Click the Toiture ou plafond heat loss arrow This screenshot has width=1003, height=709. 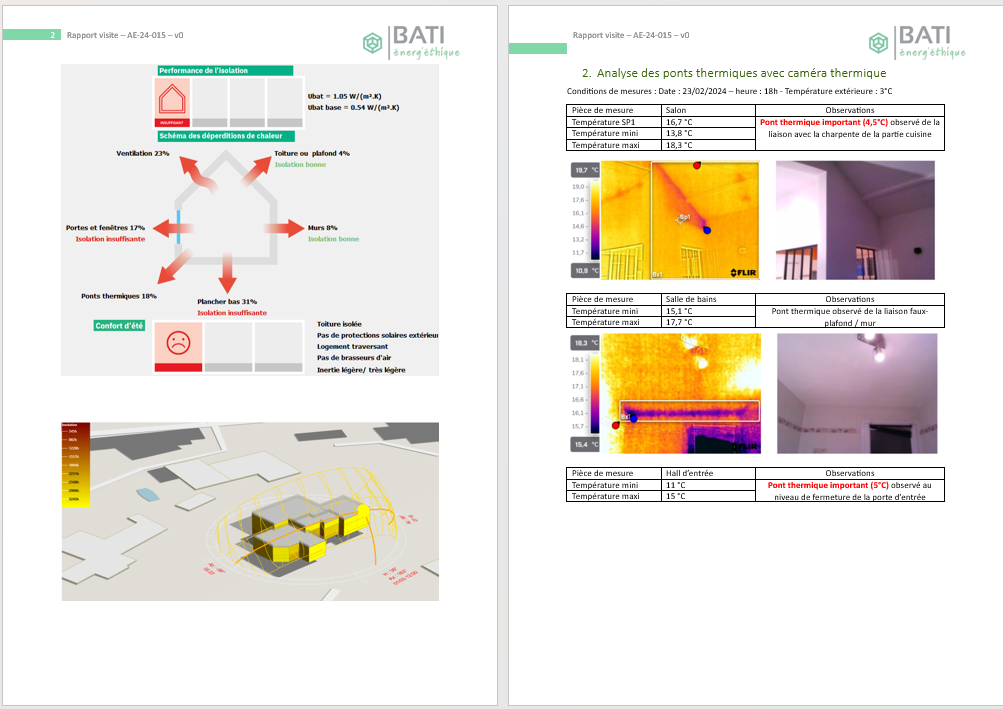[257, 171]
